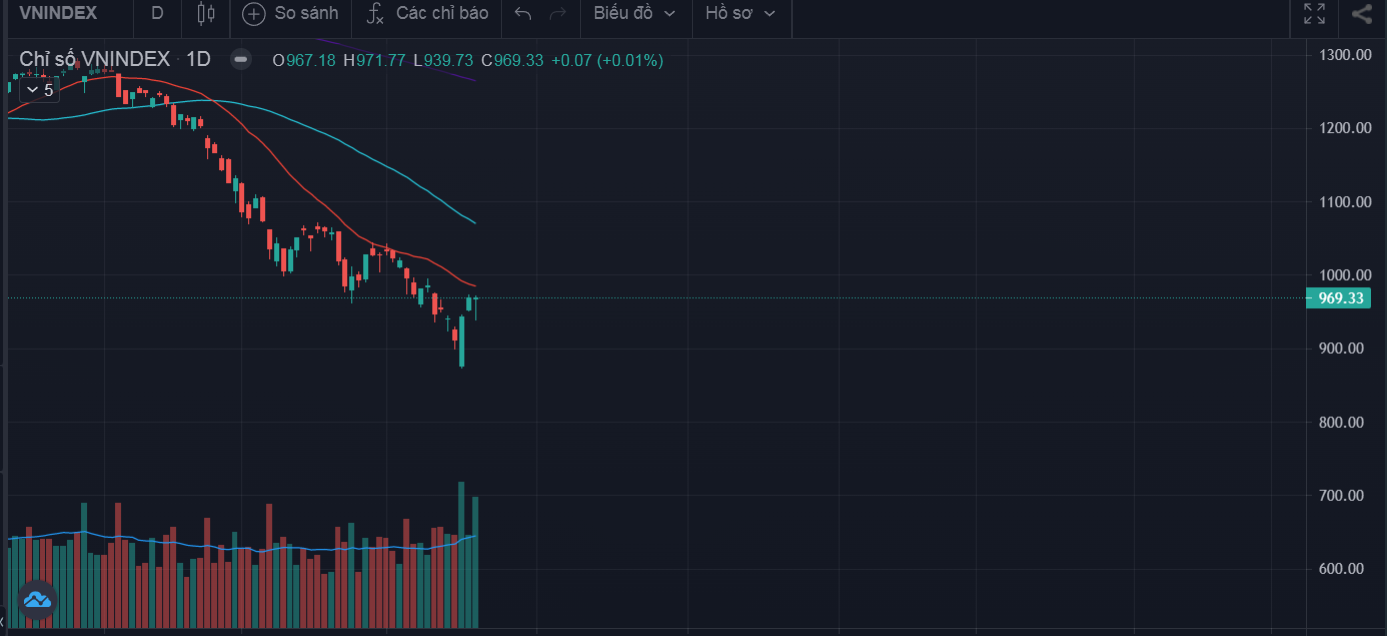Undo the last chart action
The image size is (1387, 636).
tap(522, 14)
